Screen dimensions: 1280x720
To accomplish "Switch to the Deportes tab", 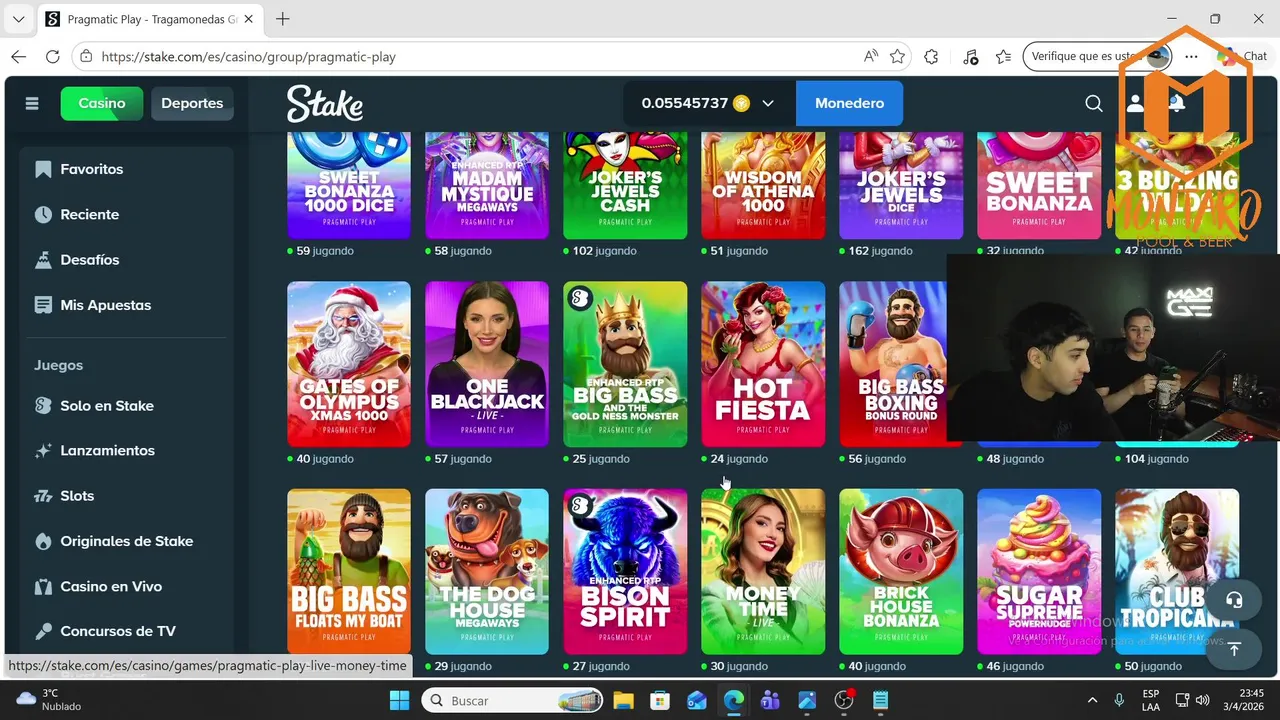I will (x=192, y=103).
